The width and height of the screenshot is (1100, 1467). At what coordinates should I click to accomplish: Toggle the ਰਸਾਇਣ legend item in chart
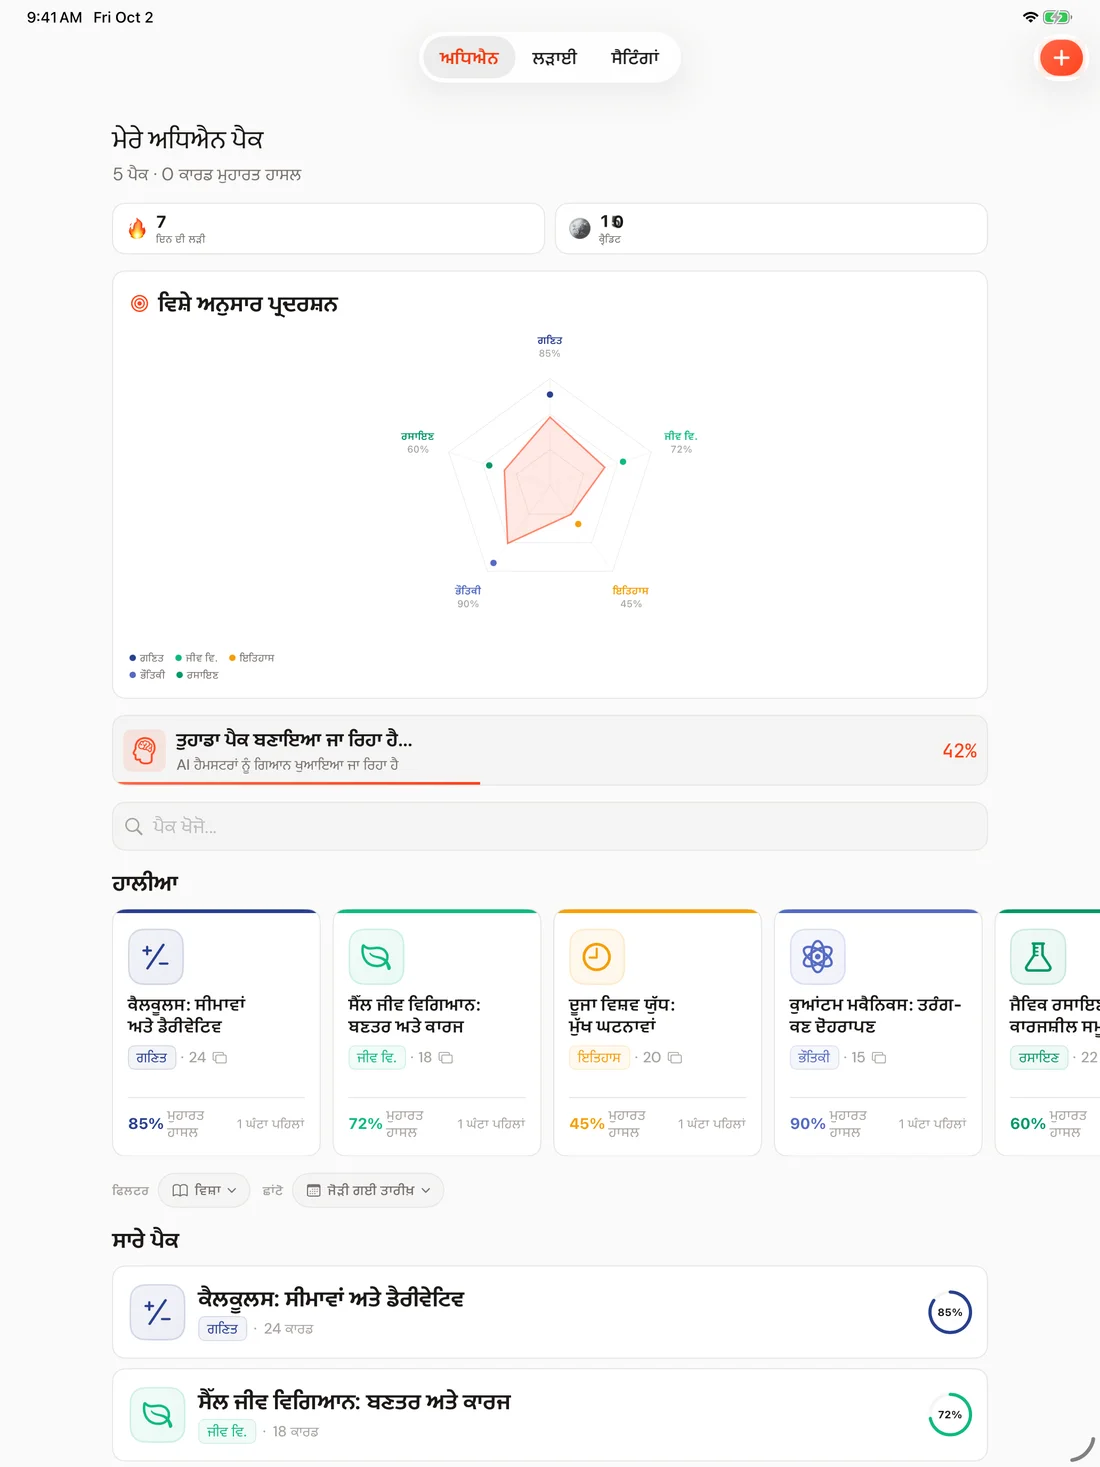point(198,675)
